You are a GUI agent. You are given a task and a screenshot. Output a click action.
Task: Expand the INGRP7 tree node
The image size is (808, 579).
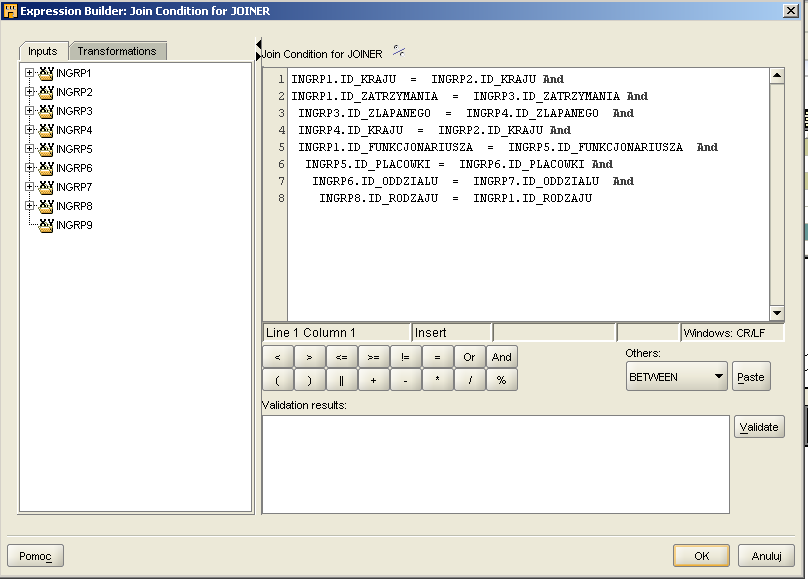30,187
